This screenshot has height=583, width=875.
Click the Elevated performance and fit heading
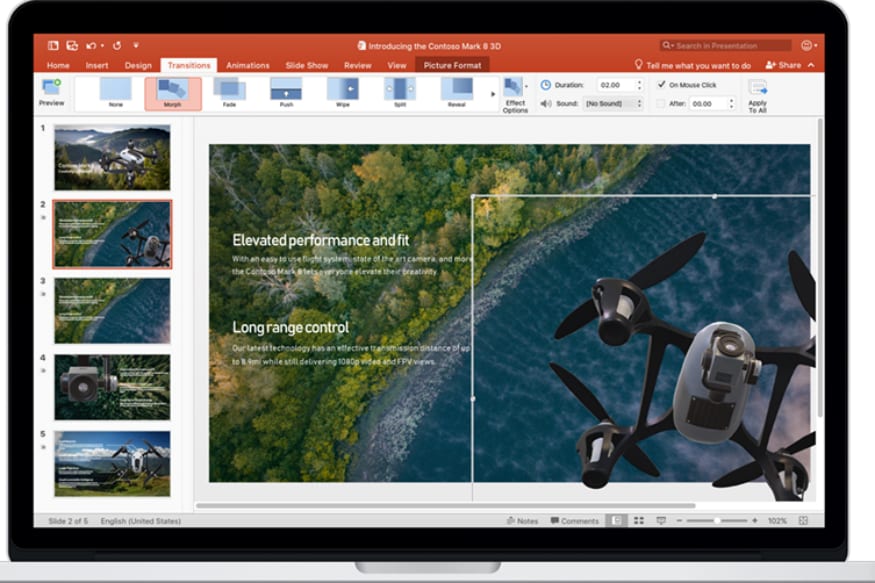coord(321,240)
